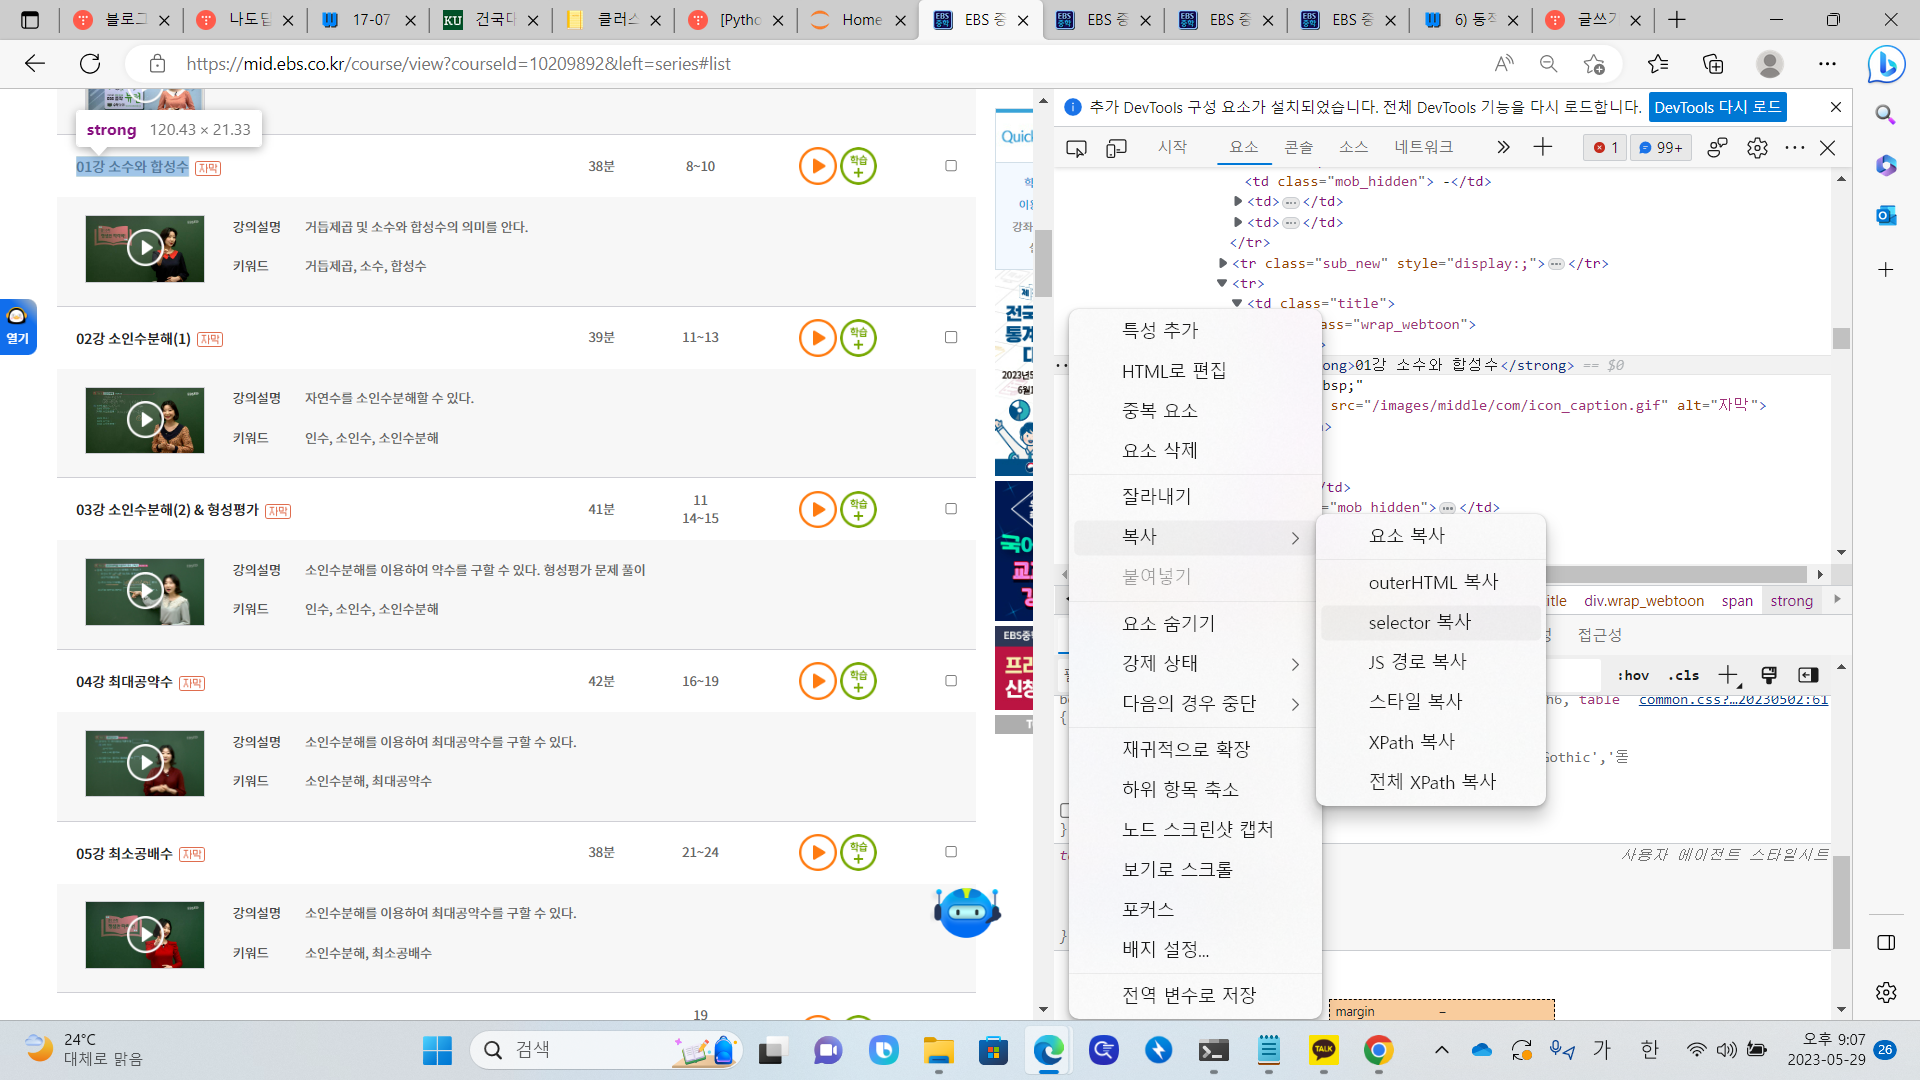This screenshot has height=1080, width=1920.
Task: Choose 'XPath 복사' menu entry
Action: pos(1411,742)
